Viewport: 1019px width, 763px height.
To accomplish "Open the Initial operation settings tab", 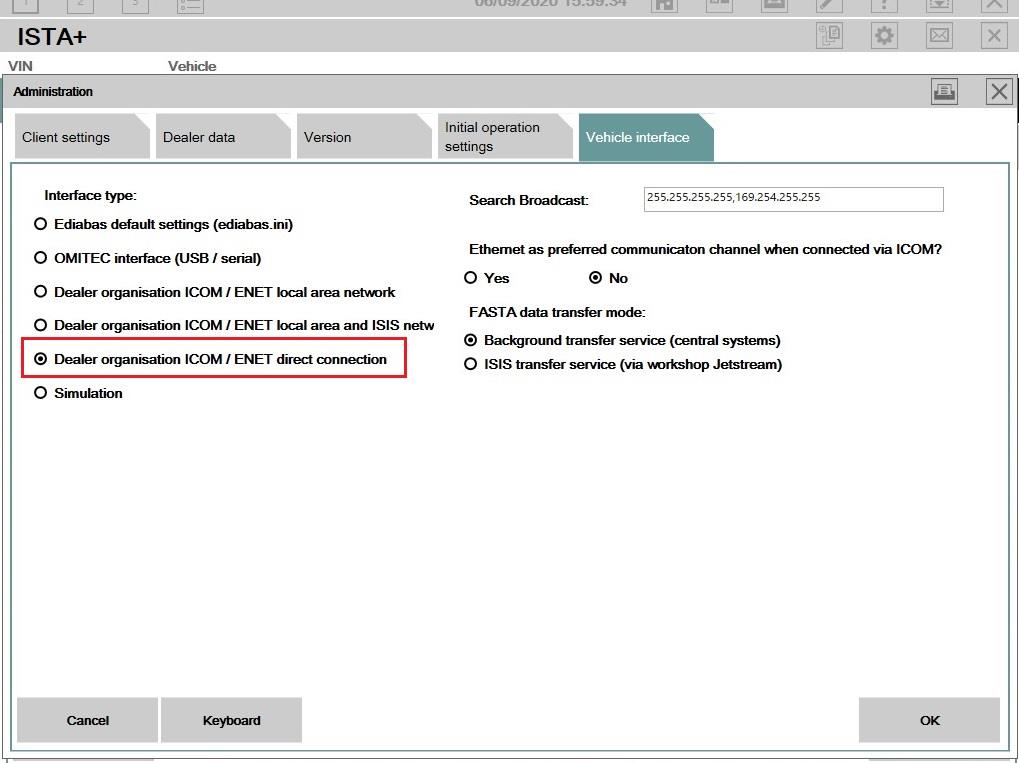I will point(505,137).
